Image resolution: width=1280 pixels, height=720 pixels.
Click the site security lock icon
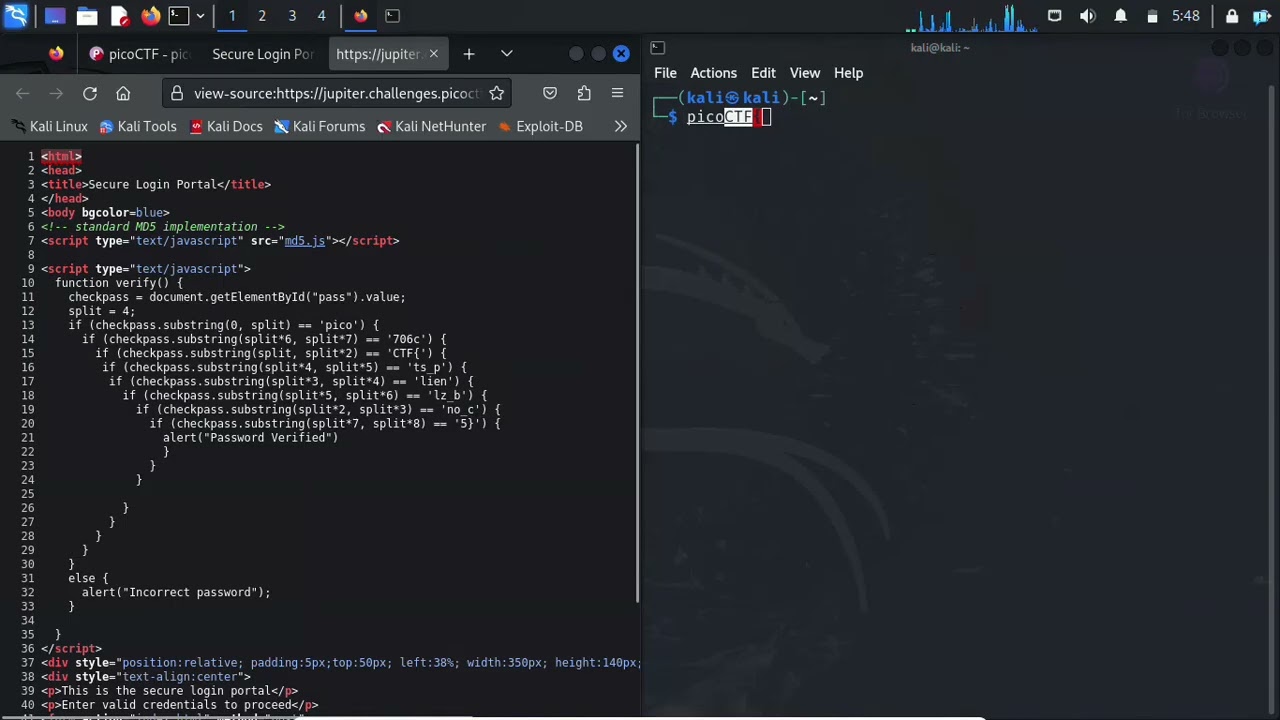coord(177,93)
